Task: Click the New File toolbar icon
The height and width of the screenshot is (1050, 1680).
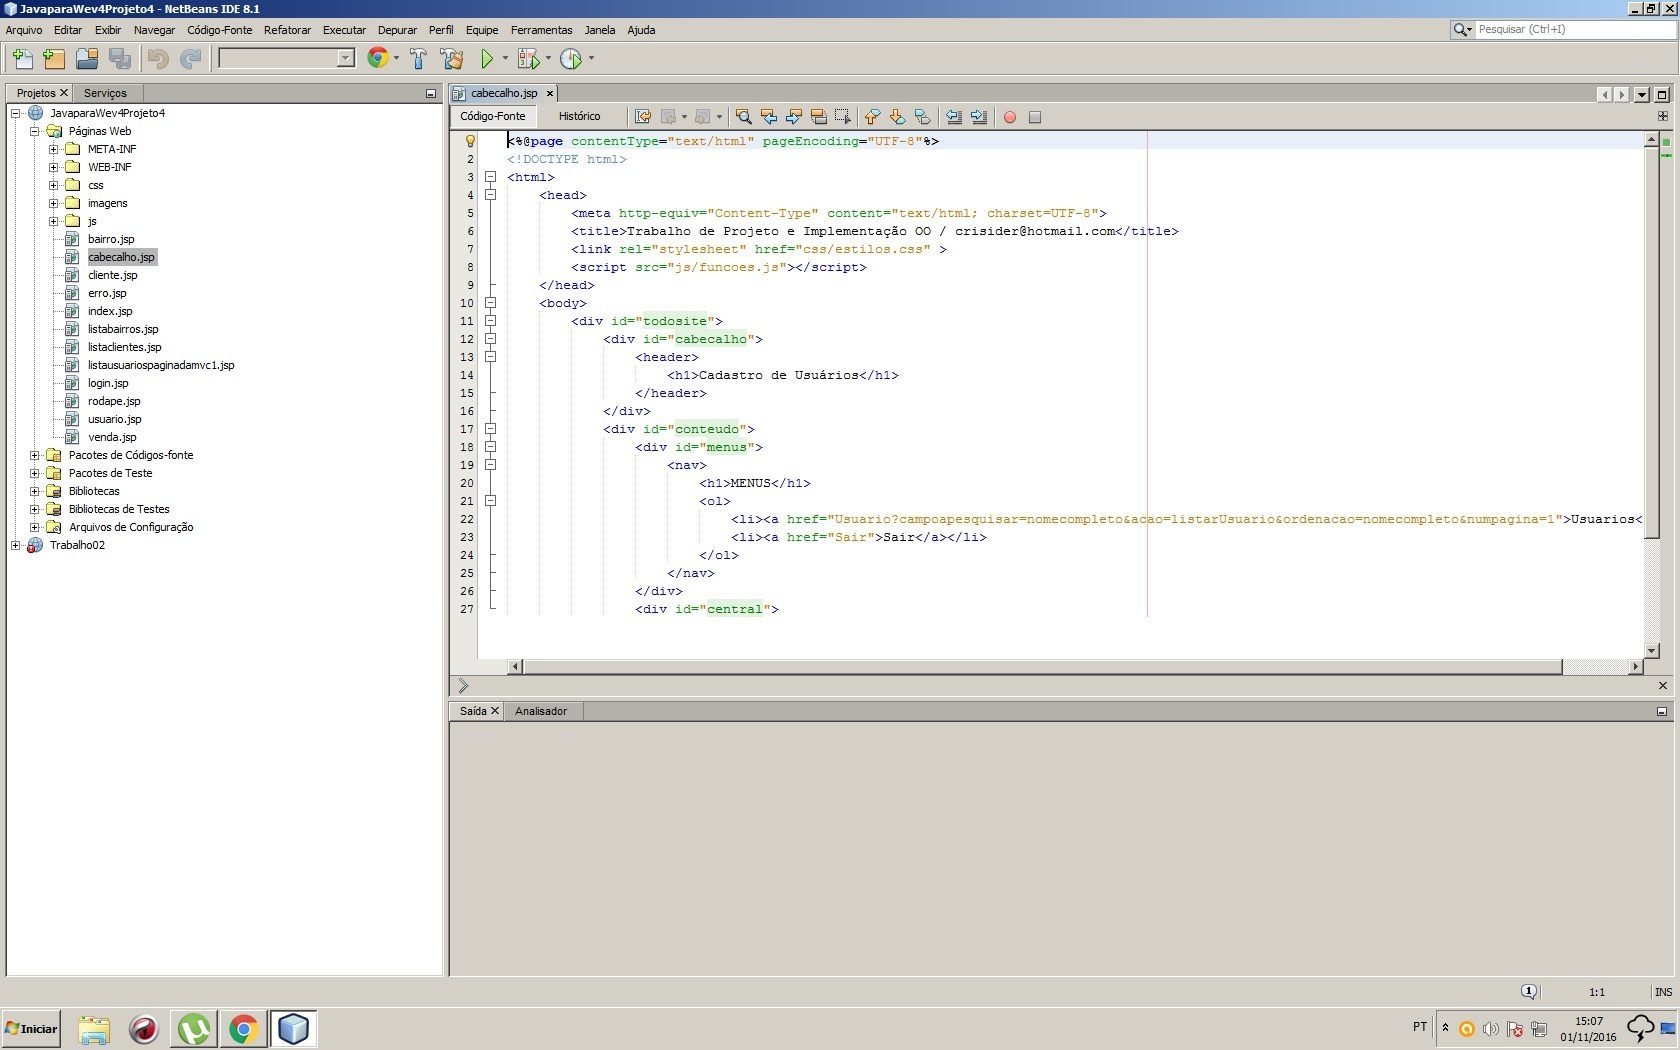Action: coord(22,59)
